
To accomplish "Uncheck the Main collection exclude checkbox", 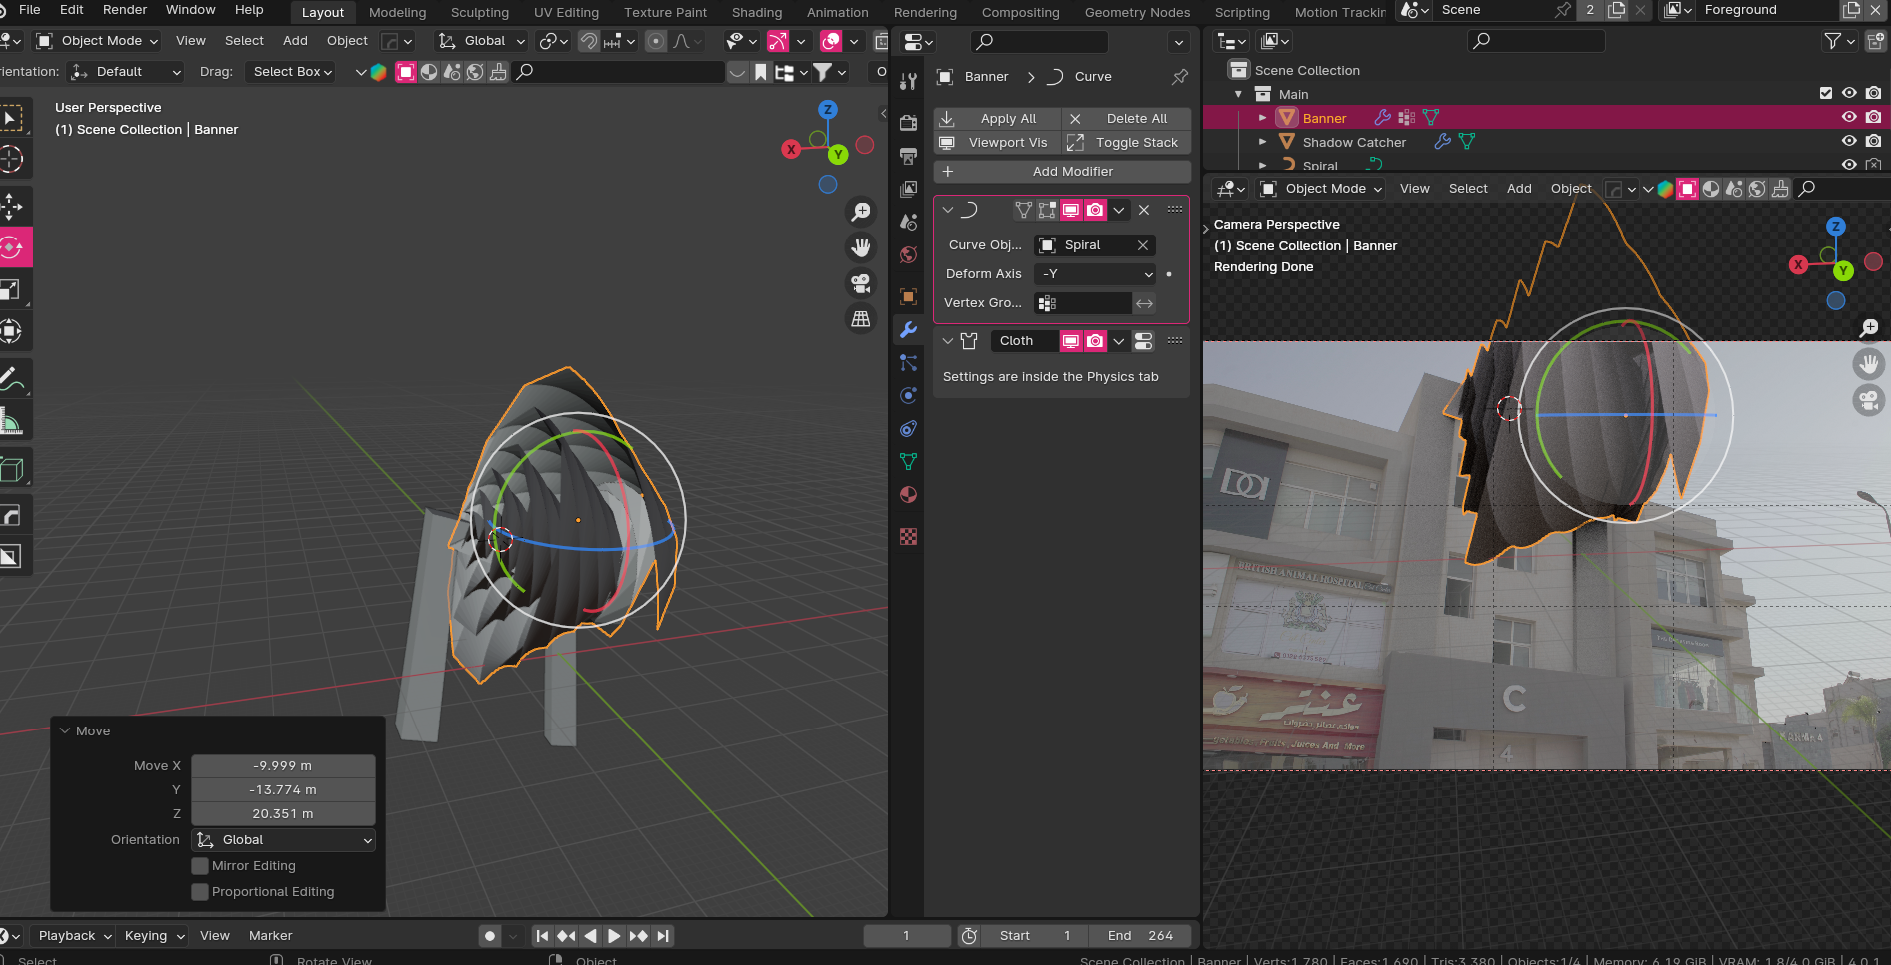I will pyautogui.click(x=1826, y=93).
